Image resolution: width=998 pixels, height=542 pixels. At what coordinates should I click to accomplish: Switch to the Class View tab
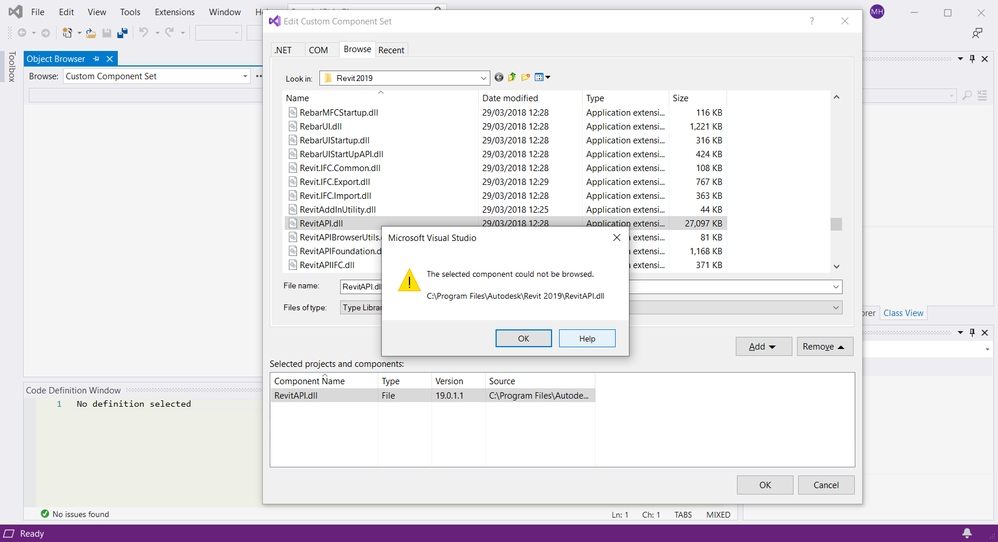903,313
